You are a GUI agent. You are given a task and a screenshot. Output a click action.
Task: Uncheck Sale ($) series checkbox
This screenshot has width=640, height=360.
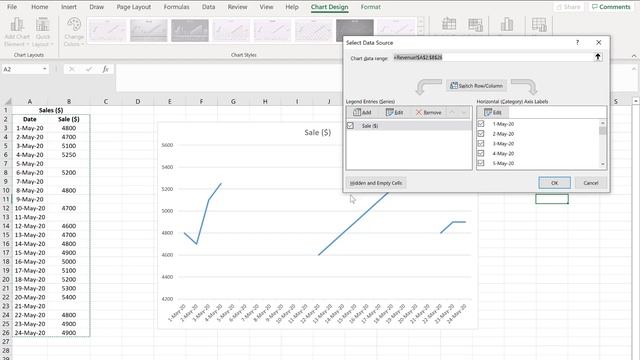(x=350, y=126)
